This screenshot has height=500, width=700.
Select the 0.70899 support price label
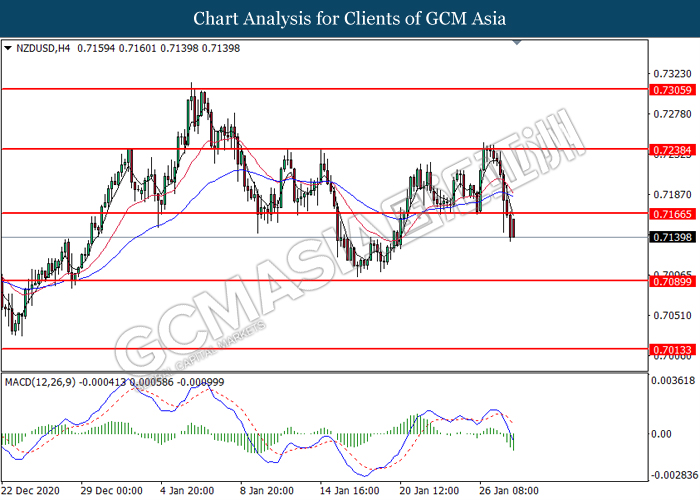(x=672, y=281)
